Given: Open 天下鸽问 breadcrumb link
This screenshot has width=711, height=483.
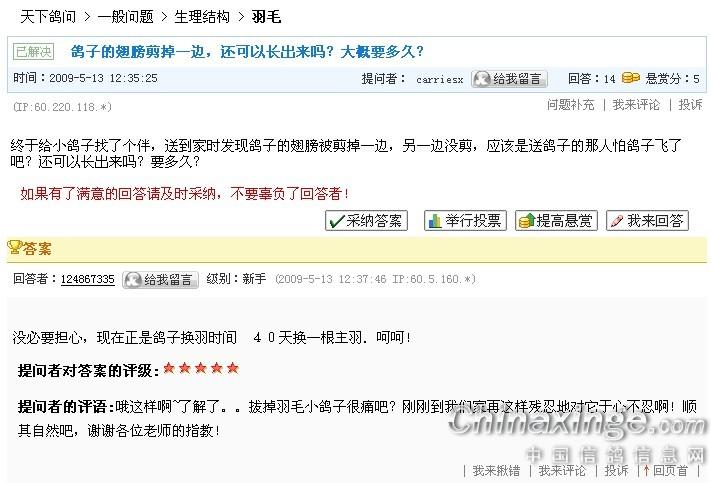Looking at the screenshot, I should tap(48, 17).
